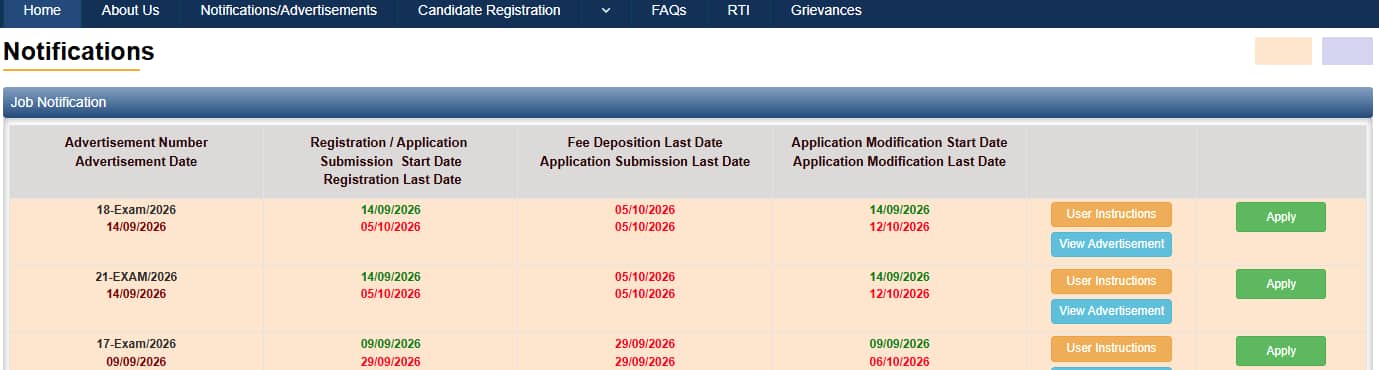Select the 21-EXAM/2026 advertisement number text
The height and width of the screenshot is (370, 1379).
click(x=136, y=277)
